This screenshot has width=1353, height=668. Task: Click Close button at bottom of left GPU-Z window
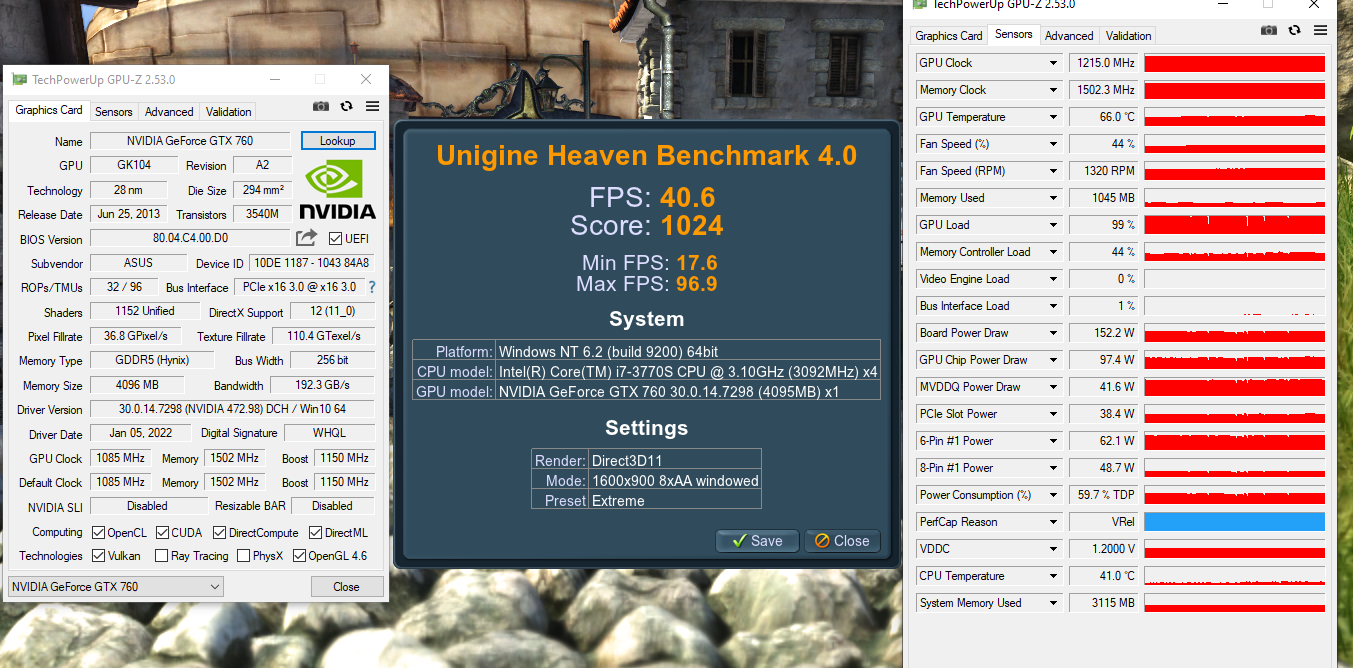click(x=346, y=587)
